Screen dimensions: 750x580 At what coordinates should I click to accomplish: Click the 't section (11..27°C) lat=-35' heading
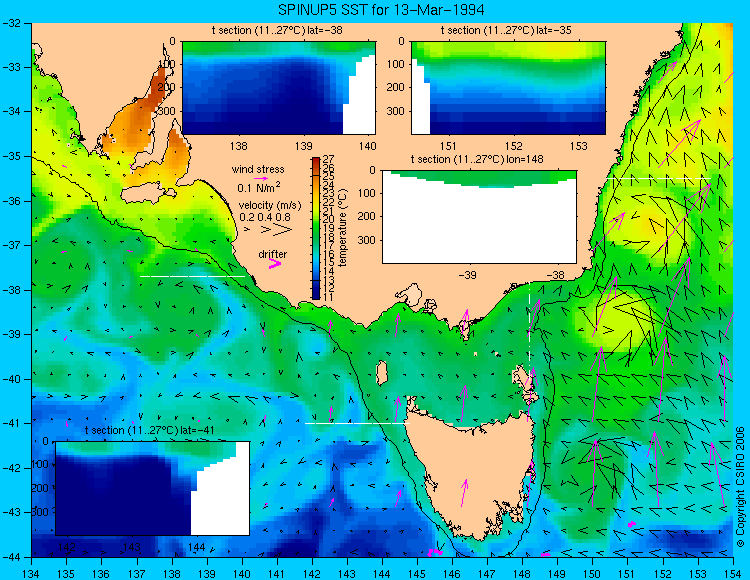(506, 30)
